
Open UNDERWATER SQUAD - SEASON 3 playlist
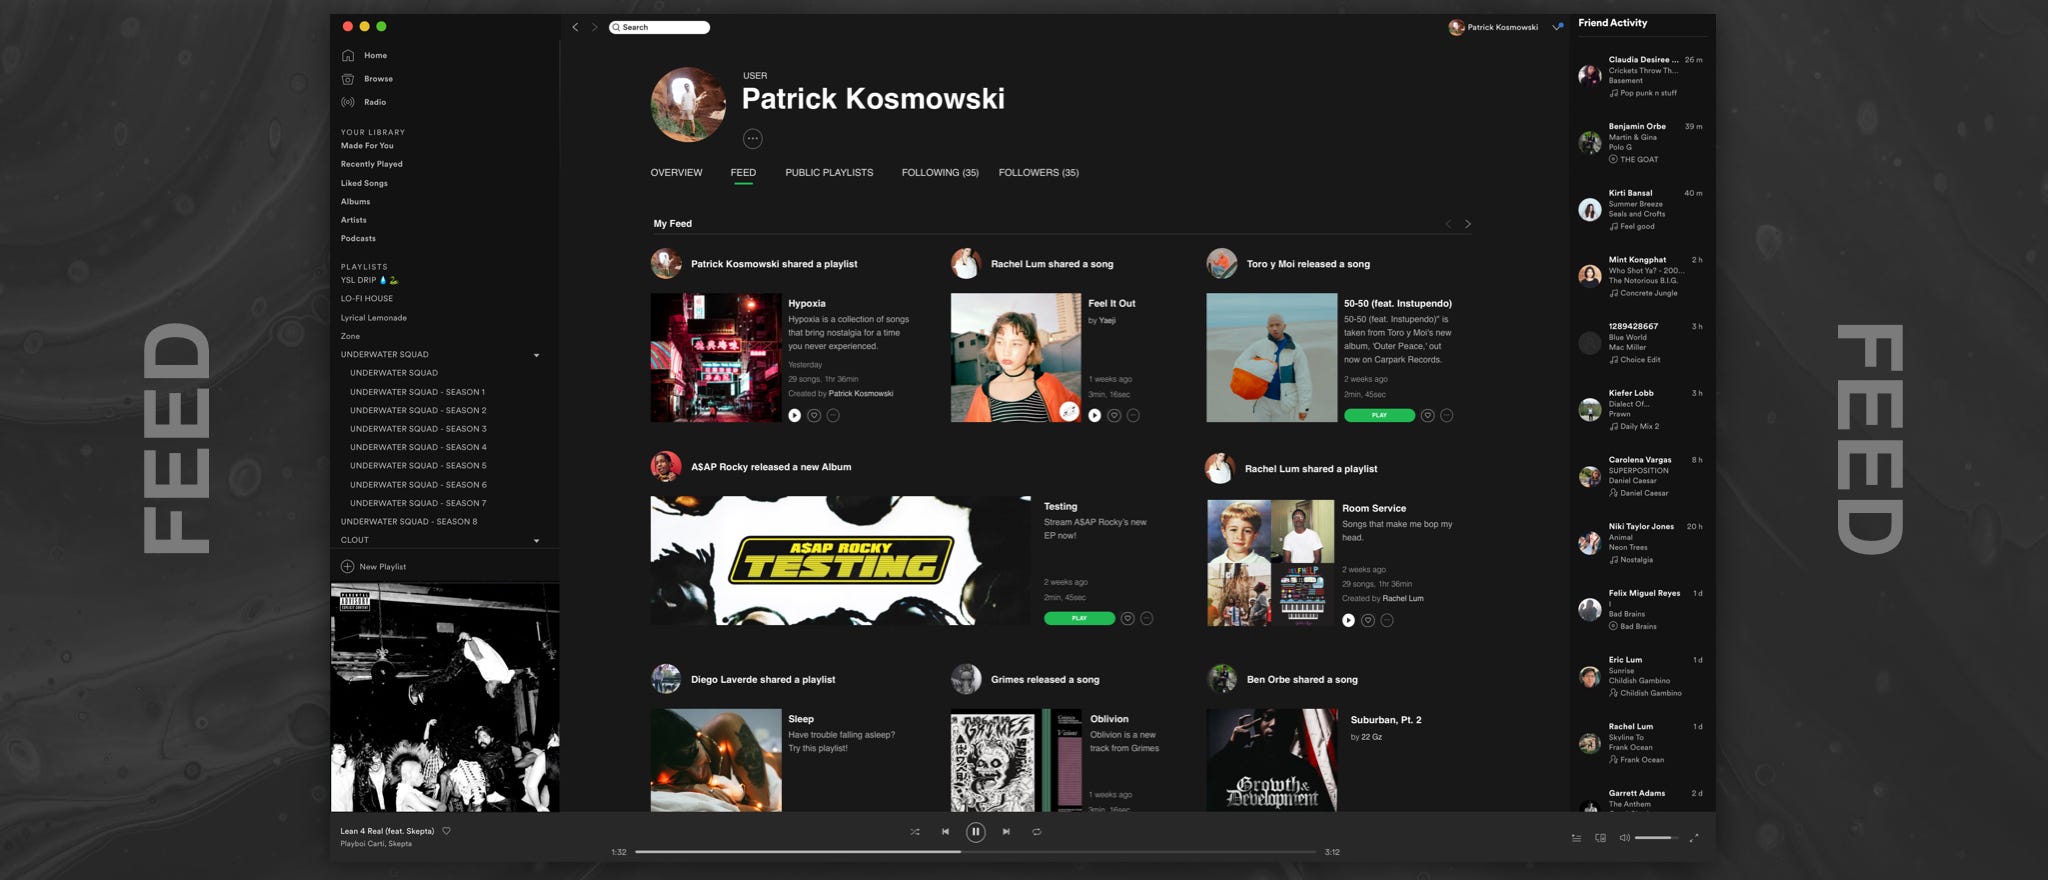tap(418, 429)
